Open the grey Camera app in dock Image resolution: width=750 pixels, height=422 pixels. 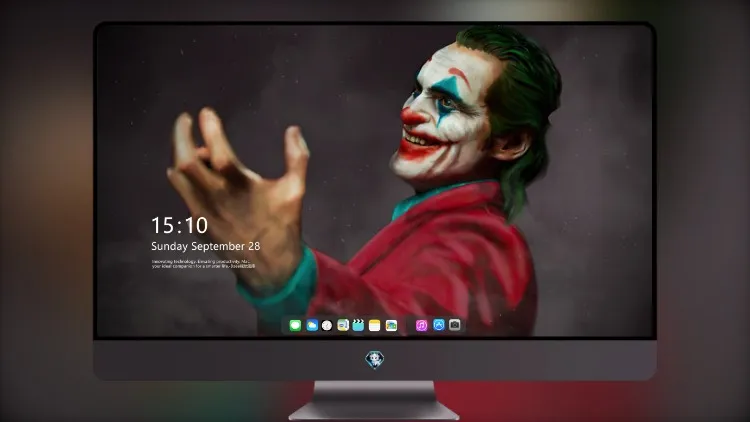click(455, 325)
